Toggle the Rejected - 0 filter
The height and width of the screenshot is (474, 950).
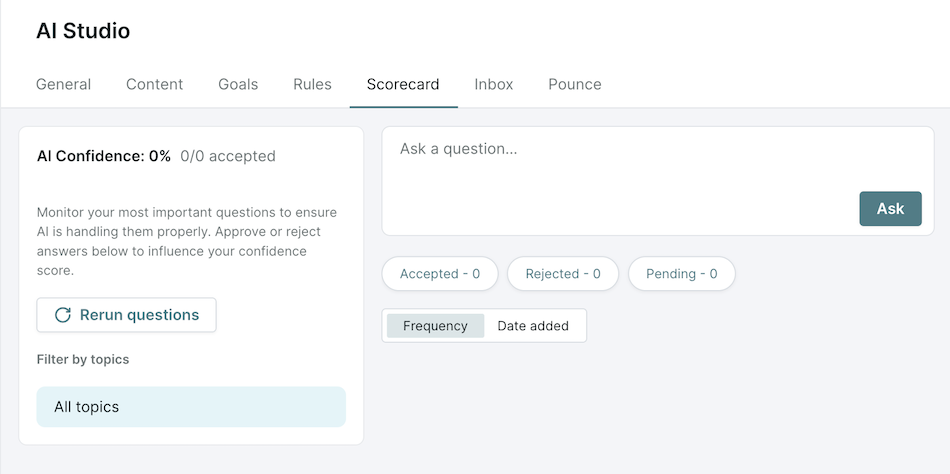click(563, 274)
